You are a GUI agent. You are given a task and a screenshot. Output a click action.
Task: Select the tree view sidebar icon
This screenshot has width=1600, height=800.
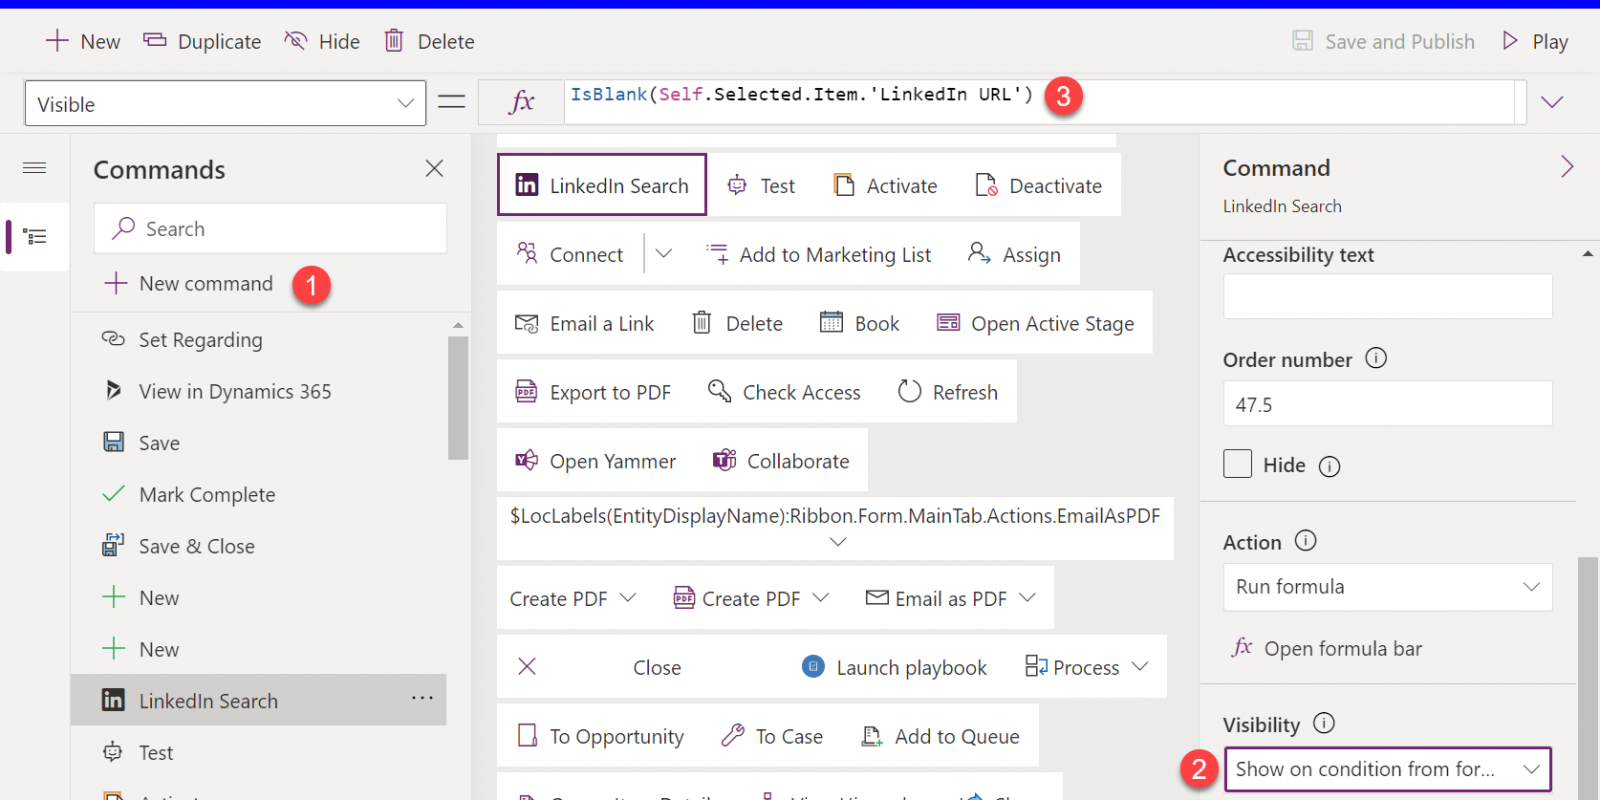pyautogui.click(x=35, y=237)
